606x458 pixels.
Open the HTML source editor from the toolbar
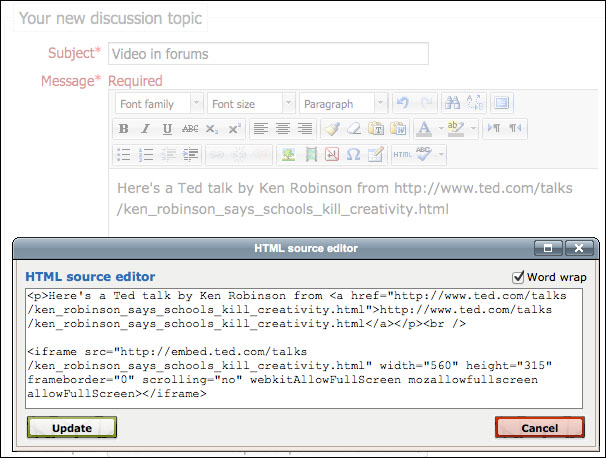[x=402, y=155]
